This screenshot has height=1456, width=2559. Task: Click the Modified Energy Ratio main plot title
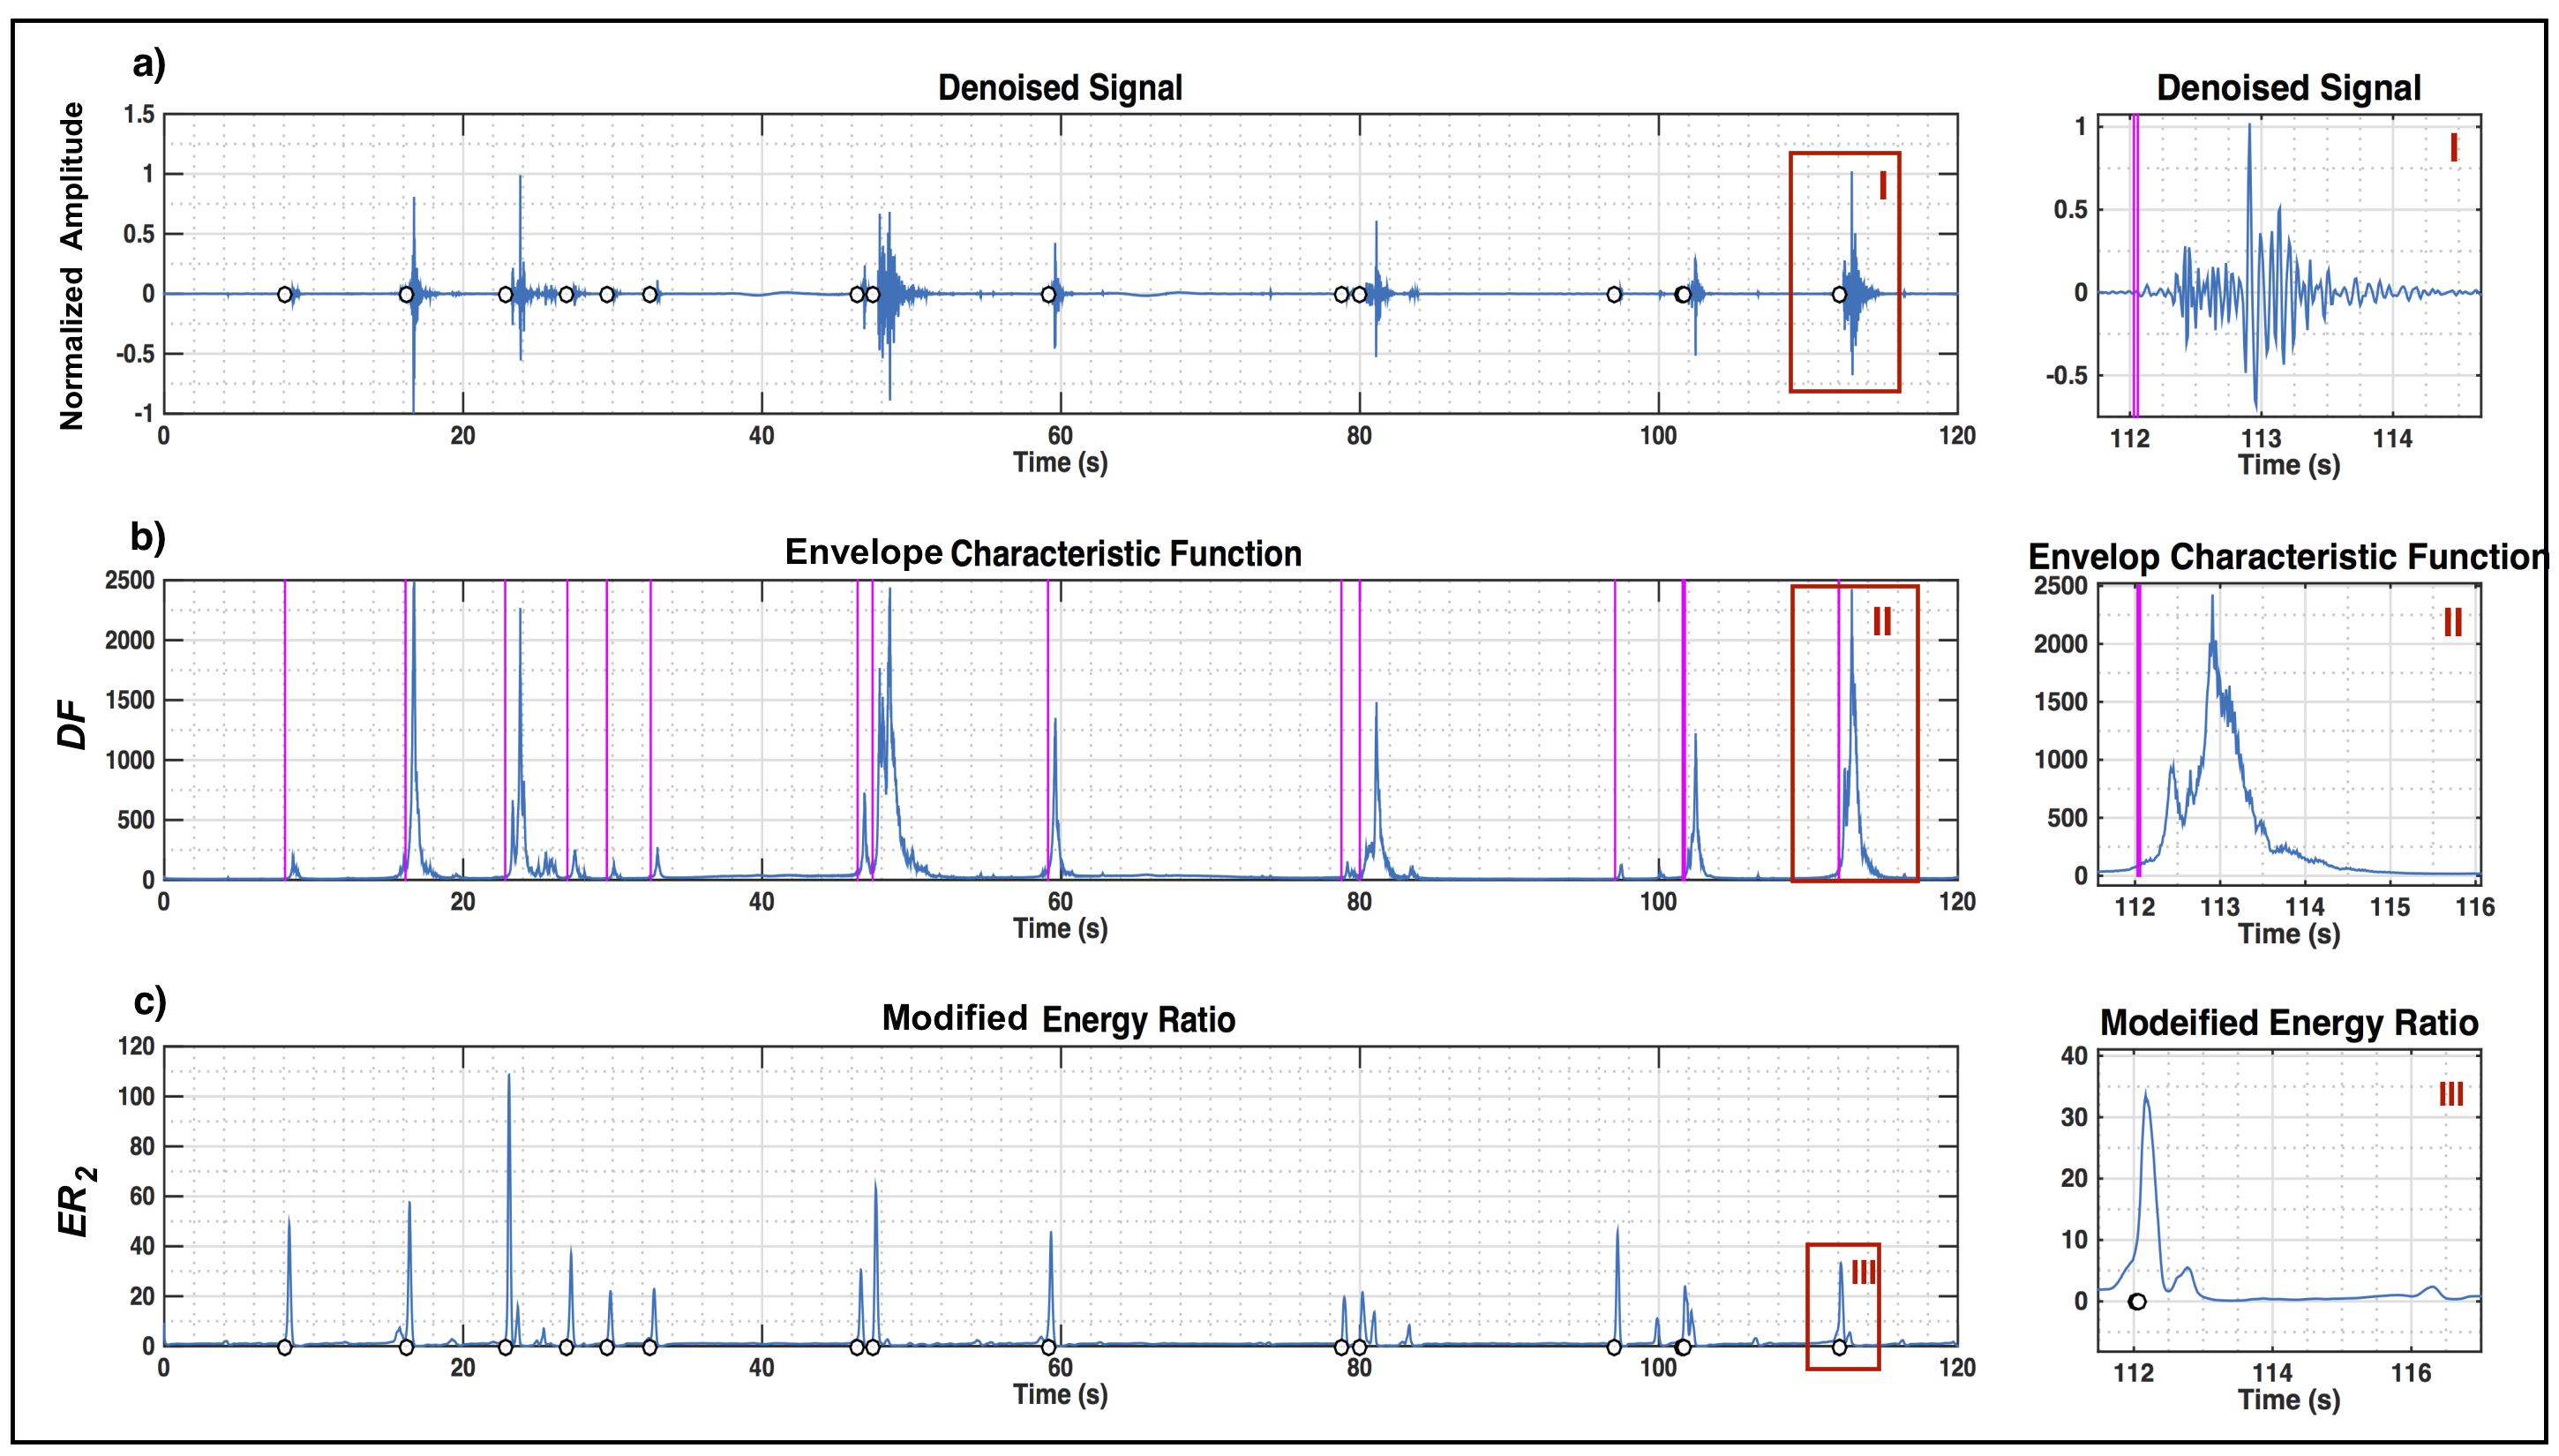pos(1058,1020)
